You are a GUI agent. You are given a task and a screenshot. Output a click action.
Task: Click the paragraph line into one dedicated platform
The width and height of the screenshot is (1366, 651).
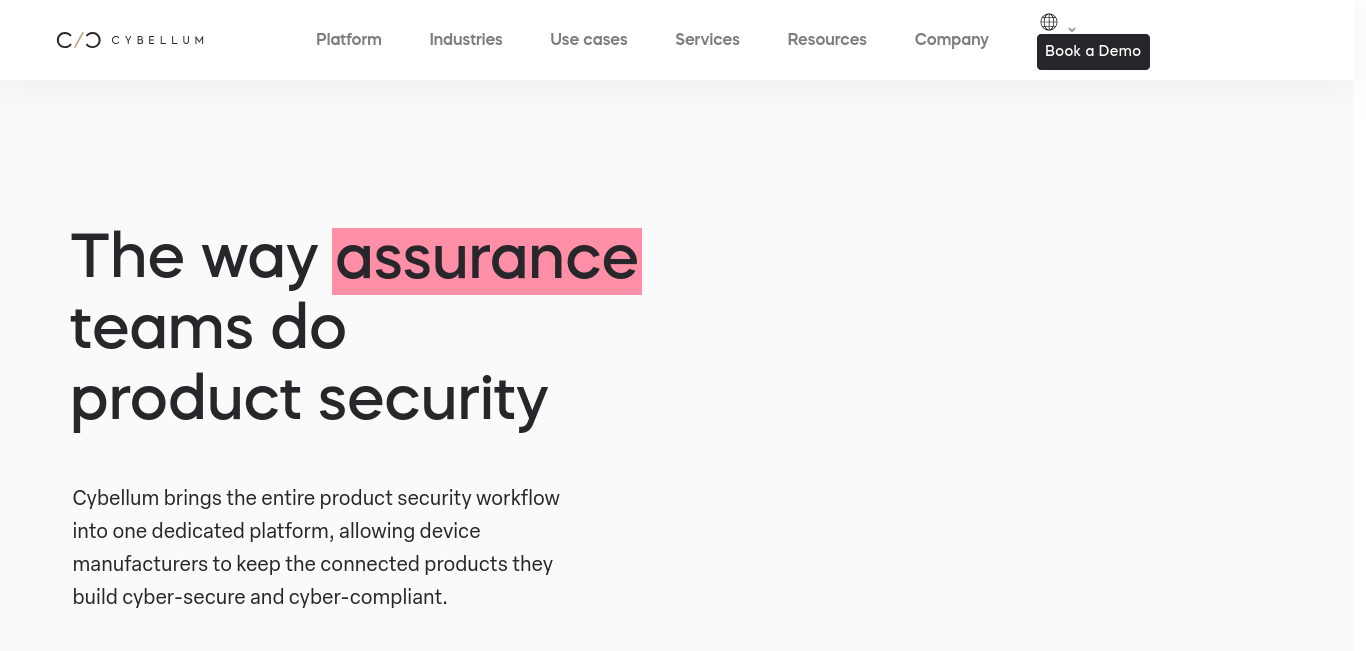point(276,531)
